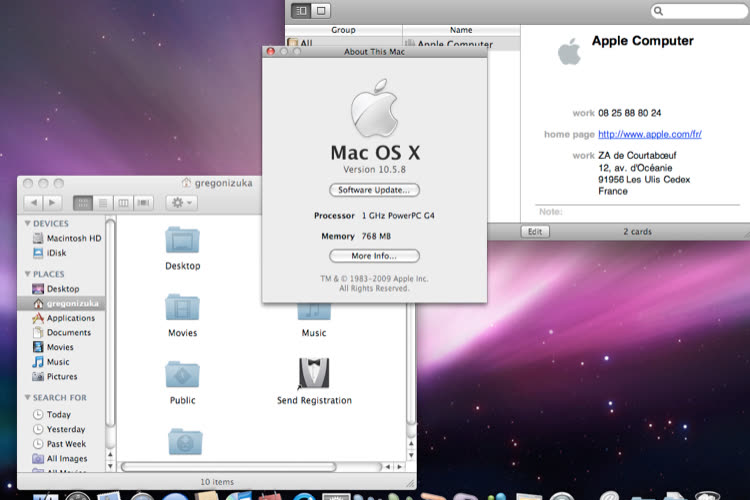Select Macintosh HD in the sidebar
This screenshot has height=500, width=750.
coord(73,239)
